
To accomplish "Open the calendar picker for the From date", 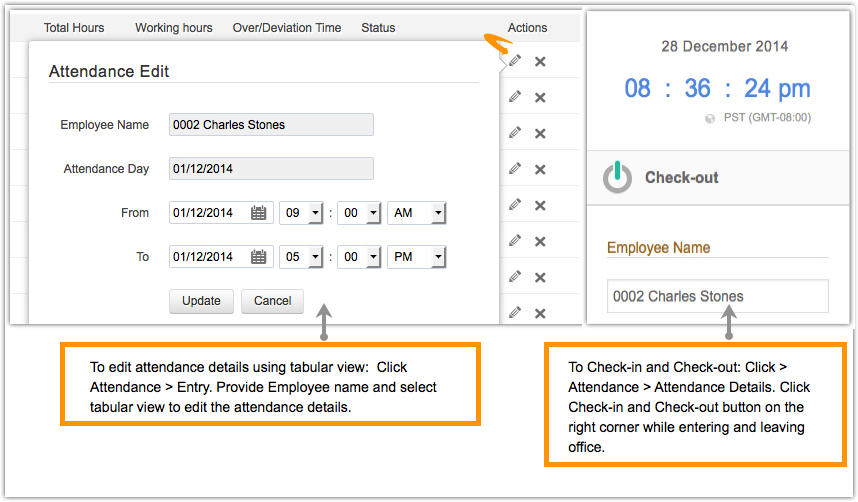I will point(259,212).
